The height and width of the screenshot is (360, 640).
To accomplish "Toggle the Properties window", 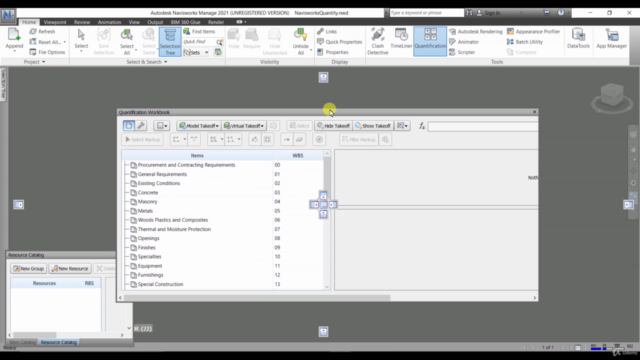I will coord(333,52).
